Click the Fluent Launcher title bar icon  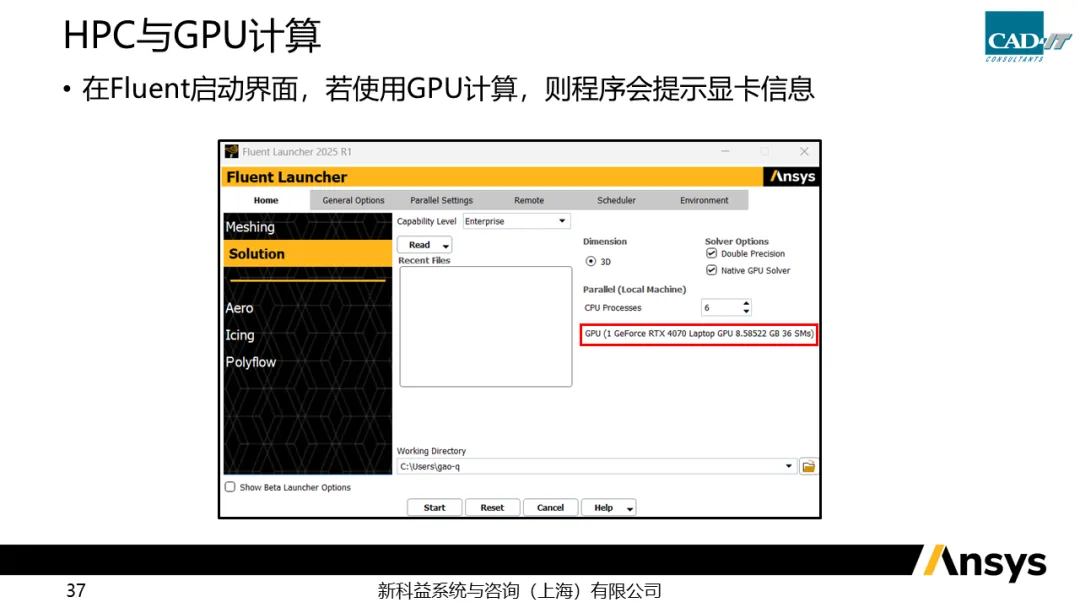coord(232,152)
